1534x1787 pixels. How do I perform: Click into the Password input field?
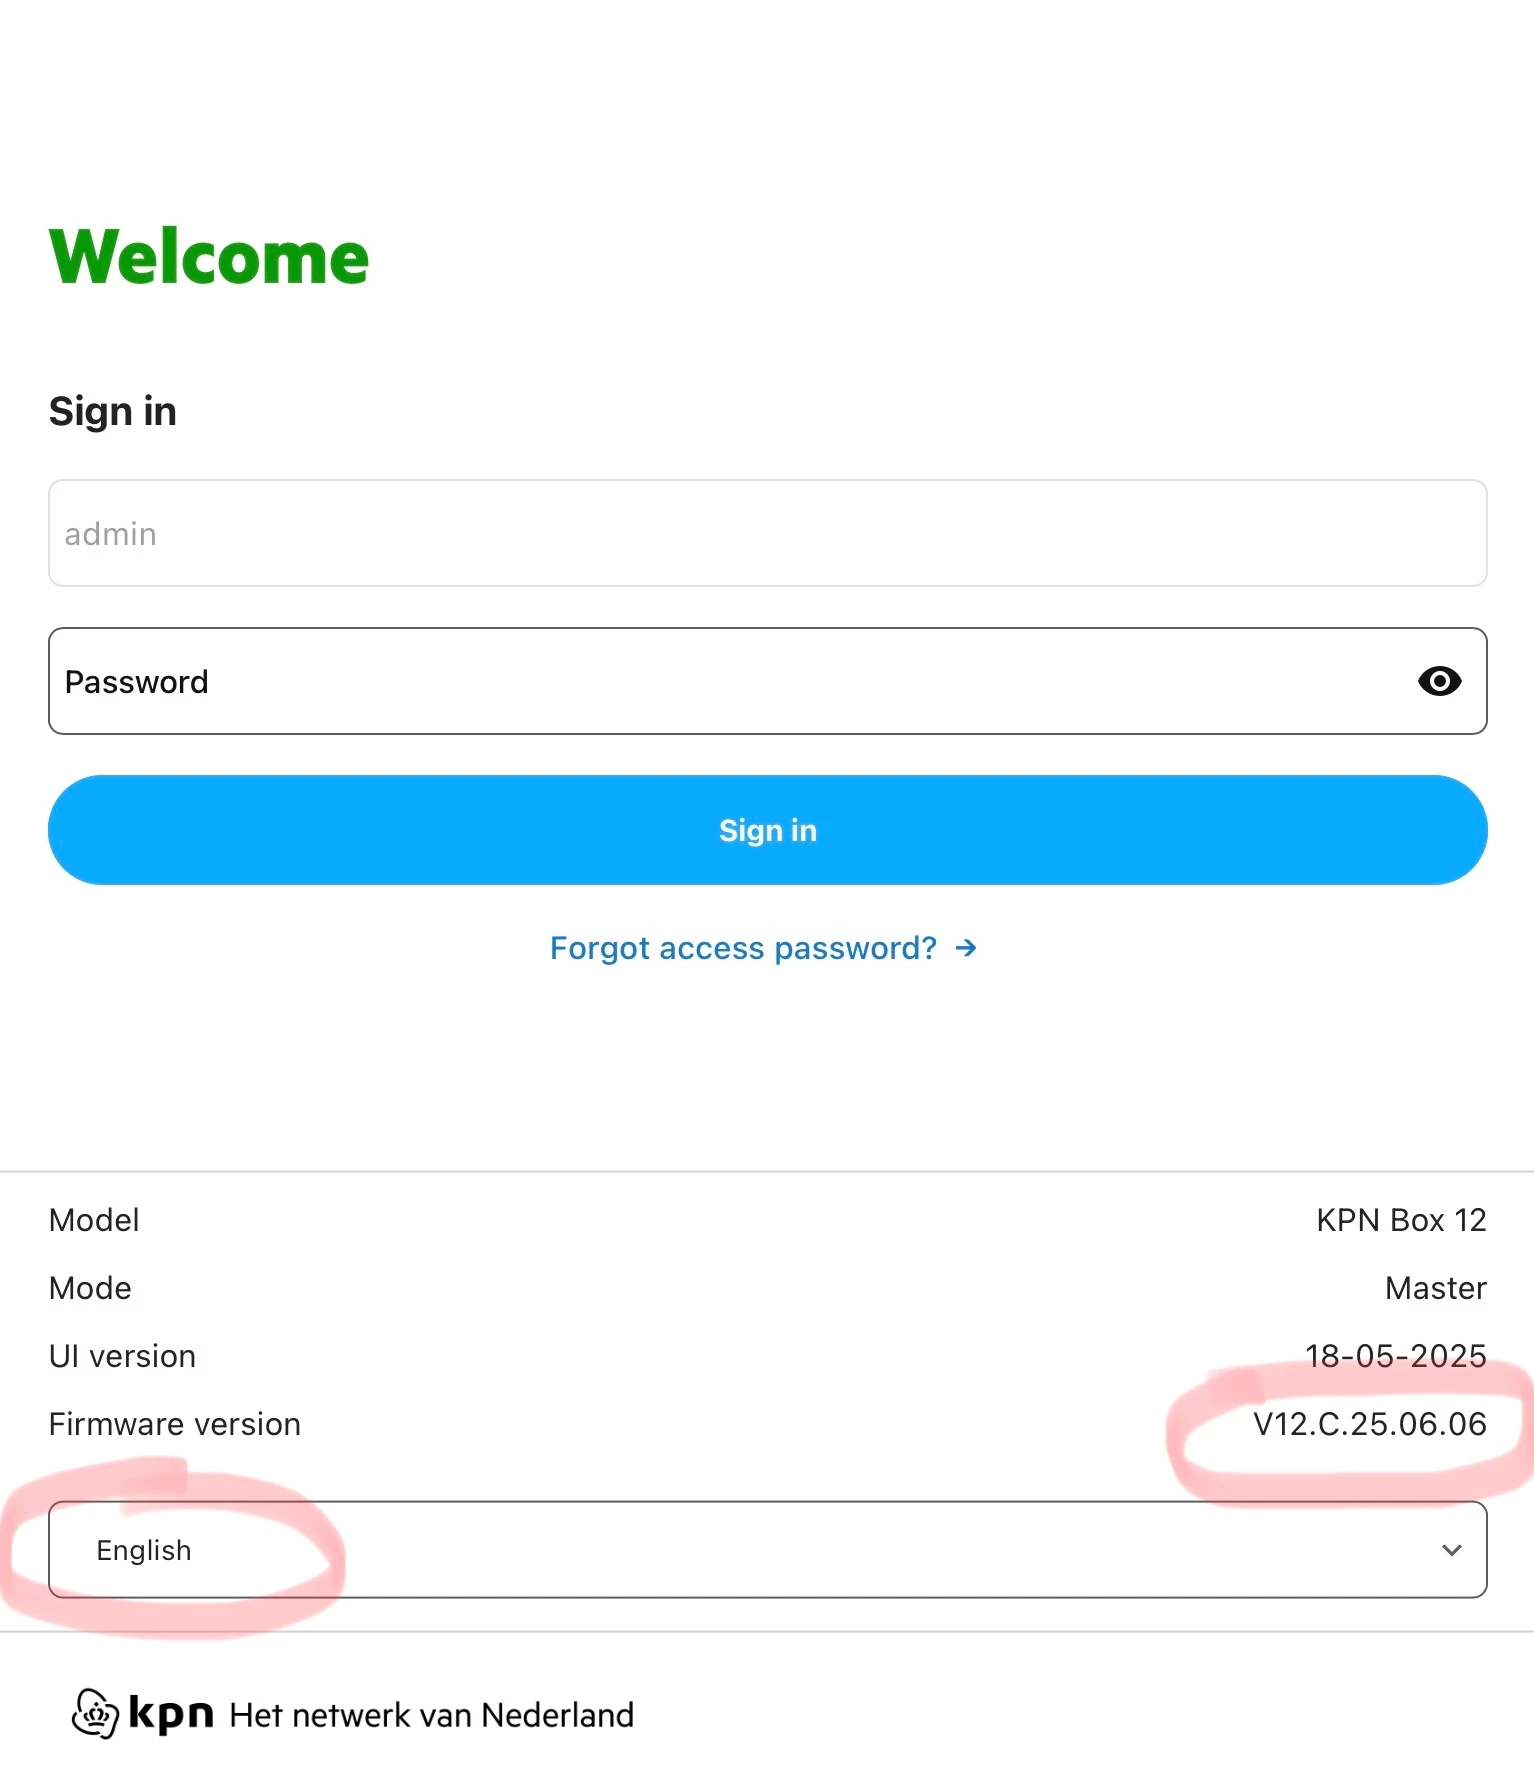pyautogui.click(x=730, y=682)
